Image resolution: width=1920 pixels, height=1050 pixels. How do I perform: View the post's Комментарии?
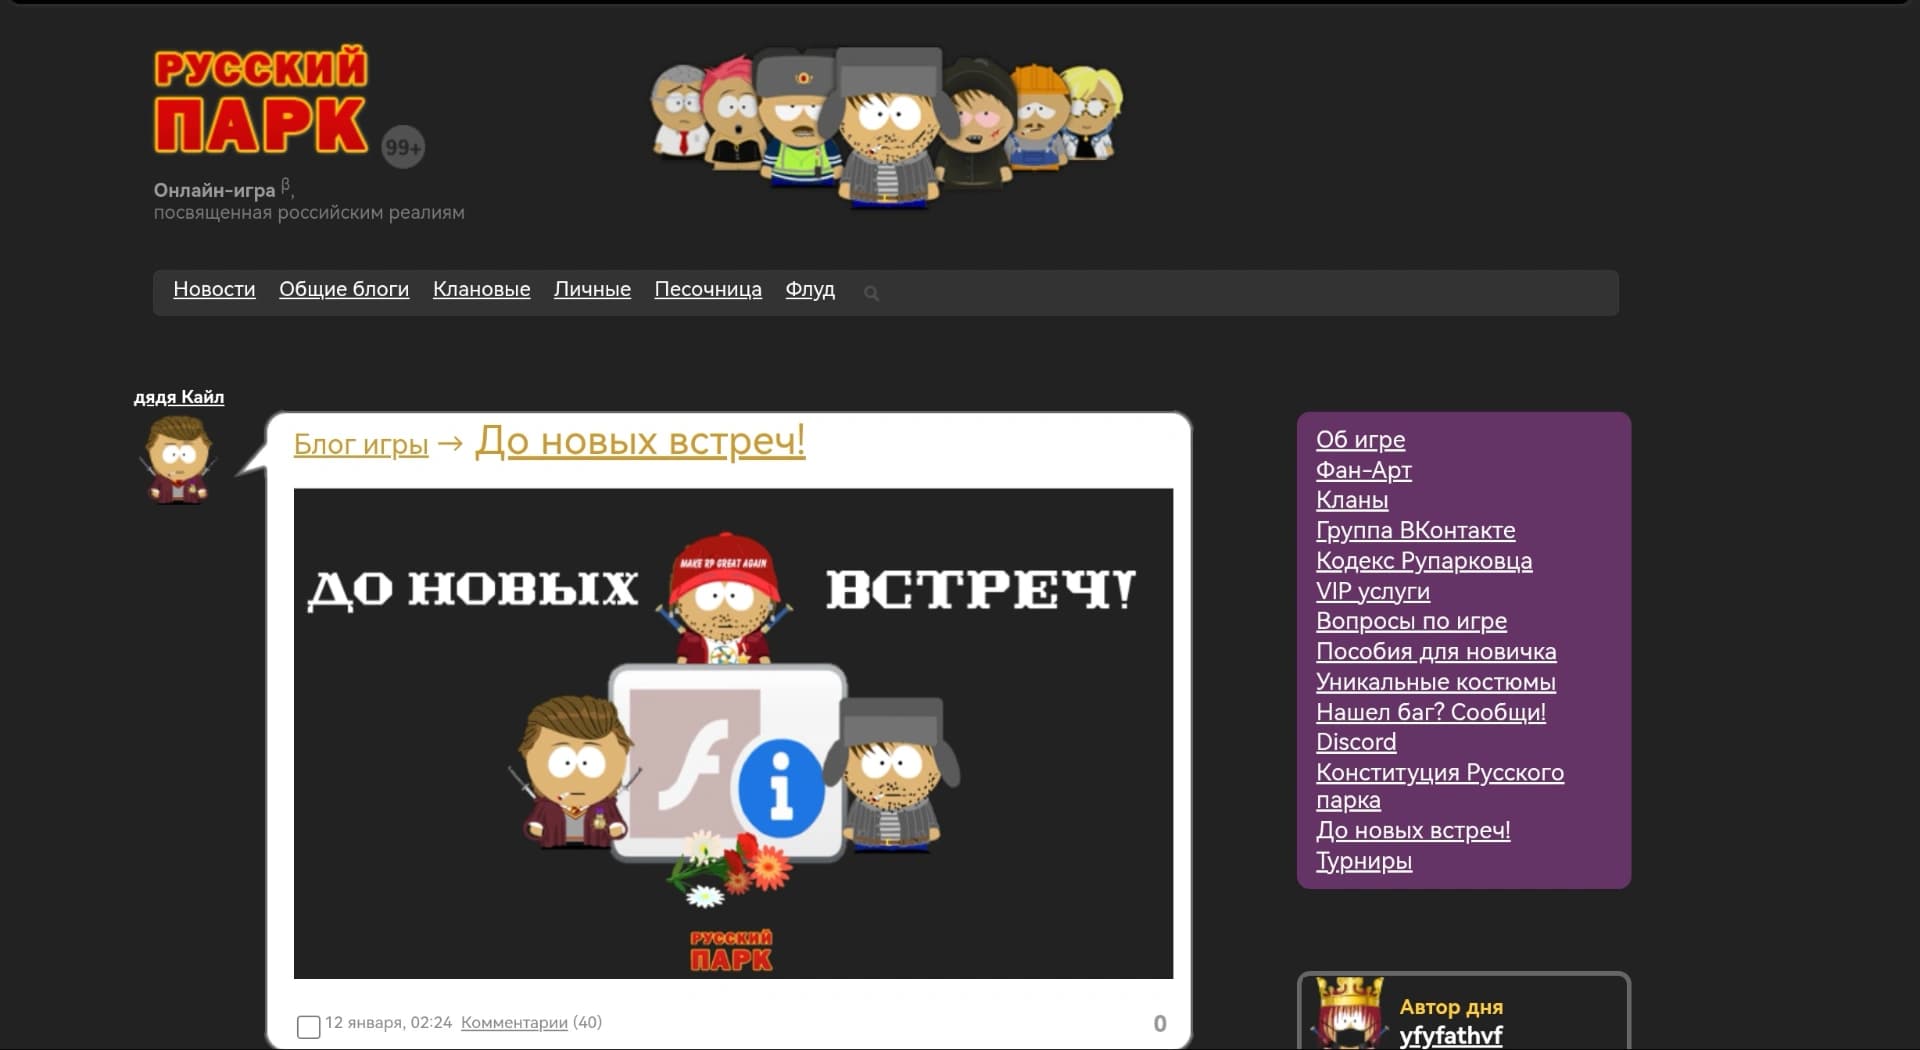[514, 1022]
